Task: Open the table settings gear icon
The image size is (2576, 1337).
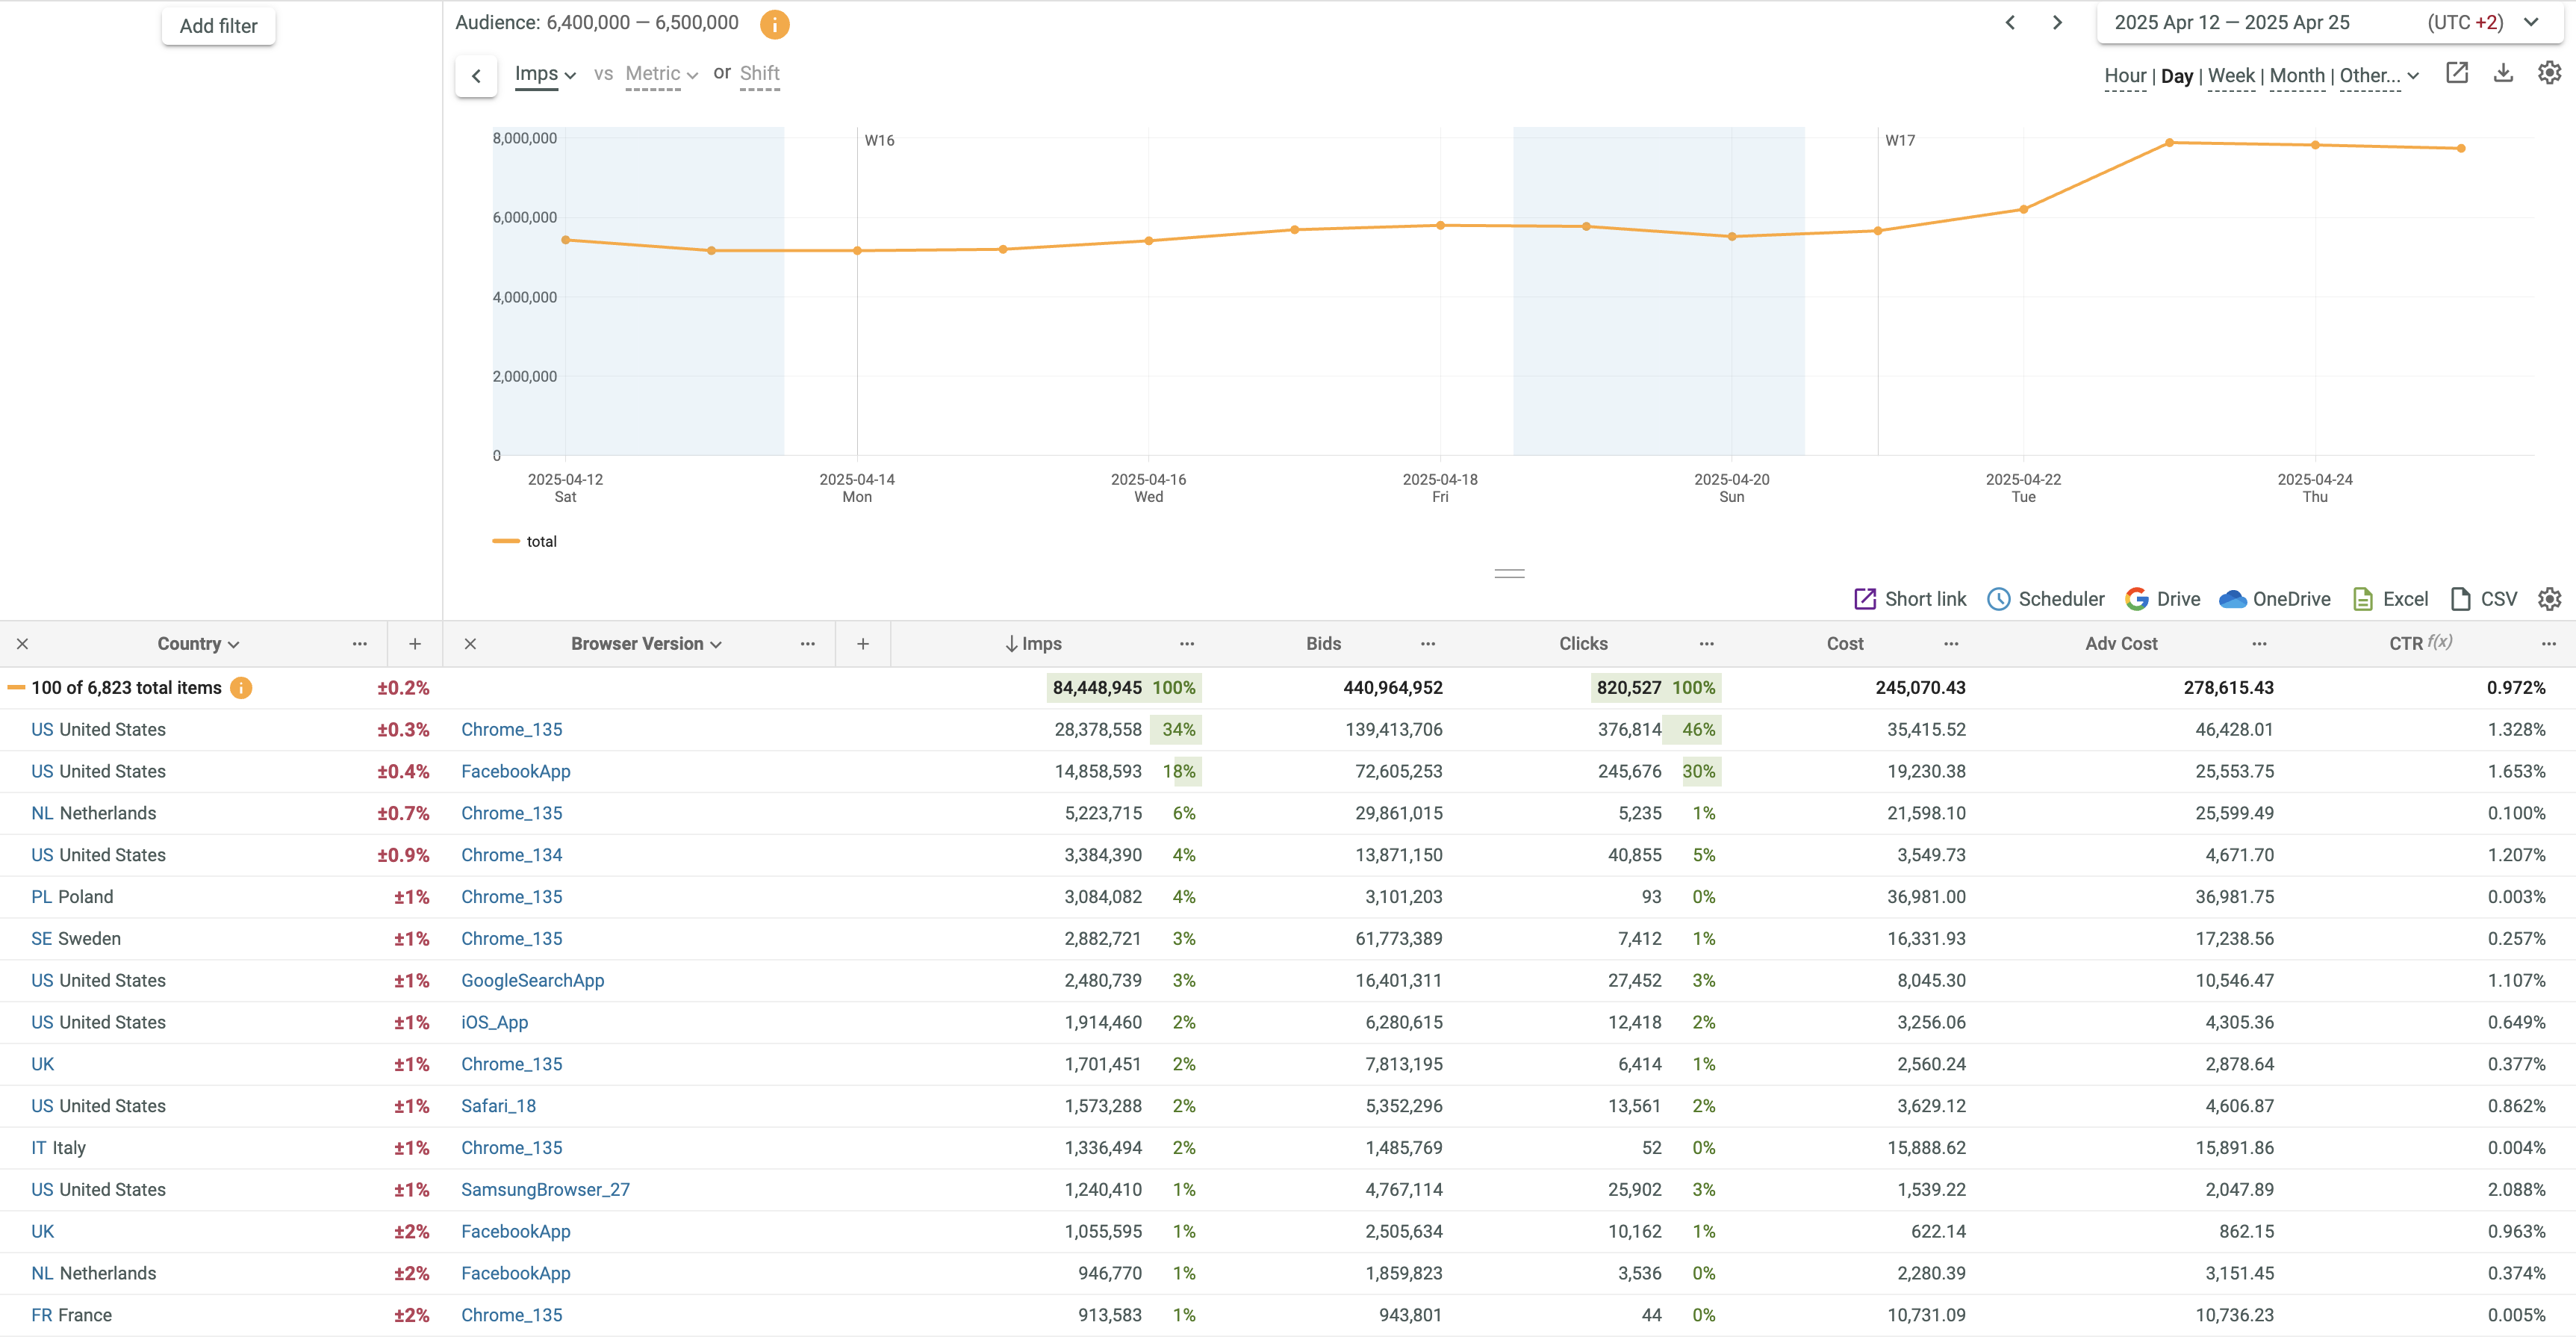Action: pos(2549,599)
